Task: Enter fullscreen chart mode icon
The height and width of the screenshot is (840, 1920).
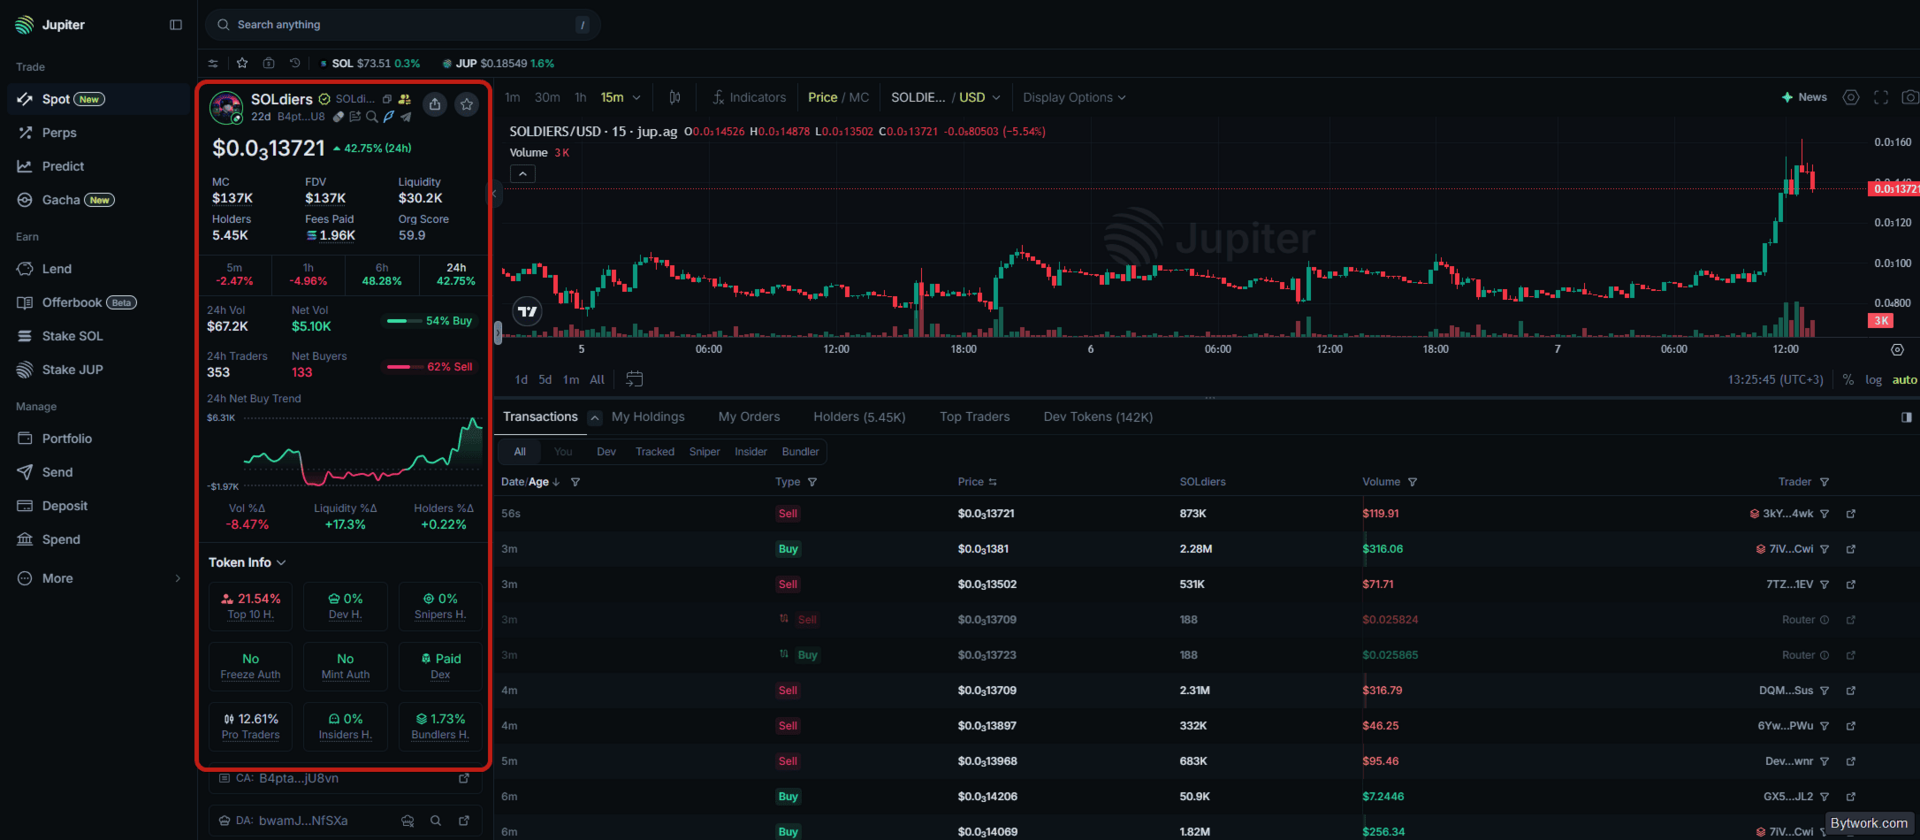Action: pyautogui.click(x=1881, y=97)
